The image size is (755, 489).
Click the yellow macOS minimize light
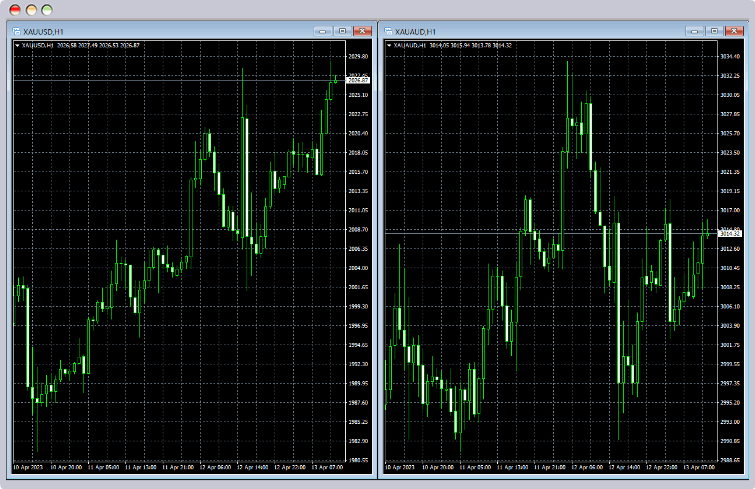[31, 10]
